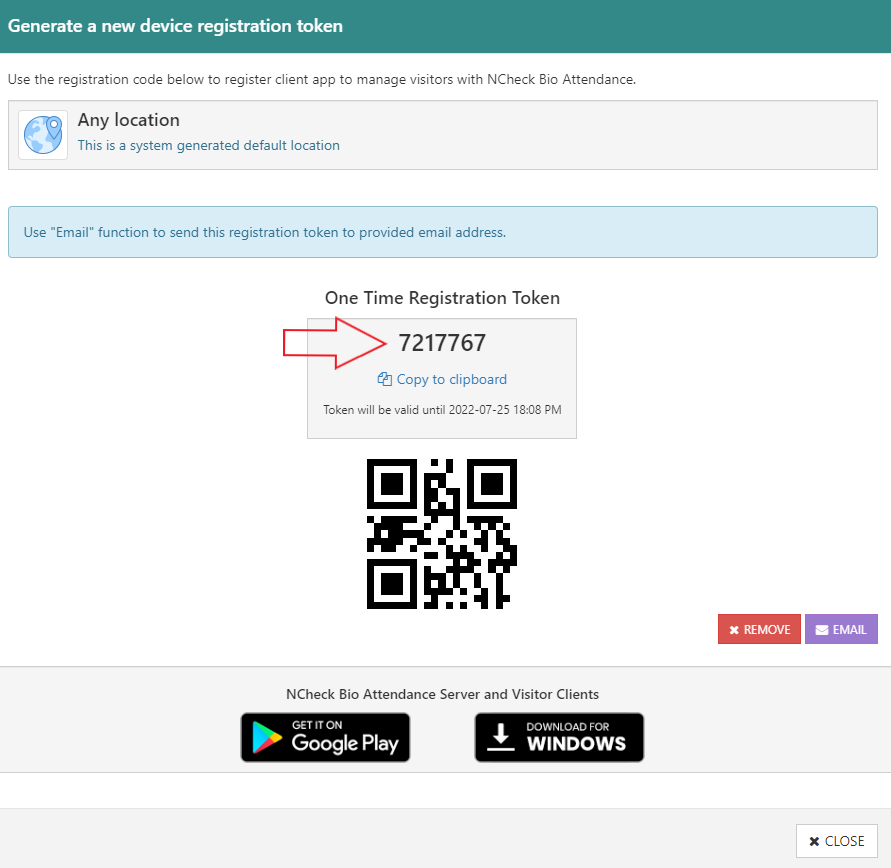Click the One Time Registration Token heading
This screenshot has width=891, height=868.
point(442,298)
